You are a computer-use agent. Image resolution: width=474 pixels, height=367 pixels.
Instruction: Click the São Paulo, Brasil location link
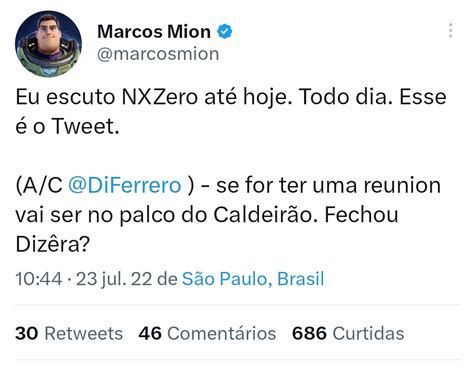click(x=253, y=279)
